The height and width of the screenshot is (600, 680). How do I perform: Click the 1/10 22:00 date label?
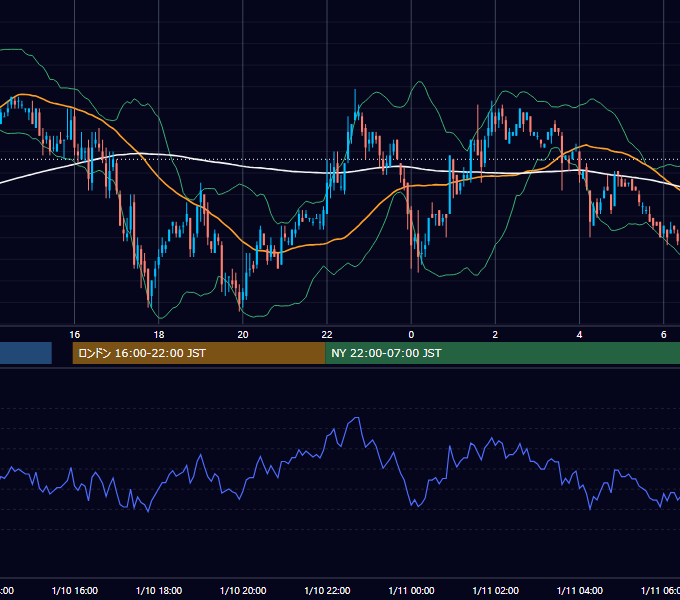pyautogui.click(x=327, y=590)
